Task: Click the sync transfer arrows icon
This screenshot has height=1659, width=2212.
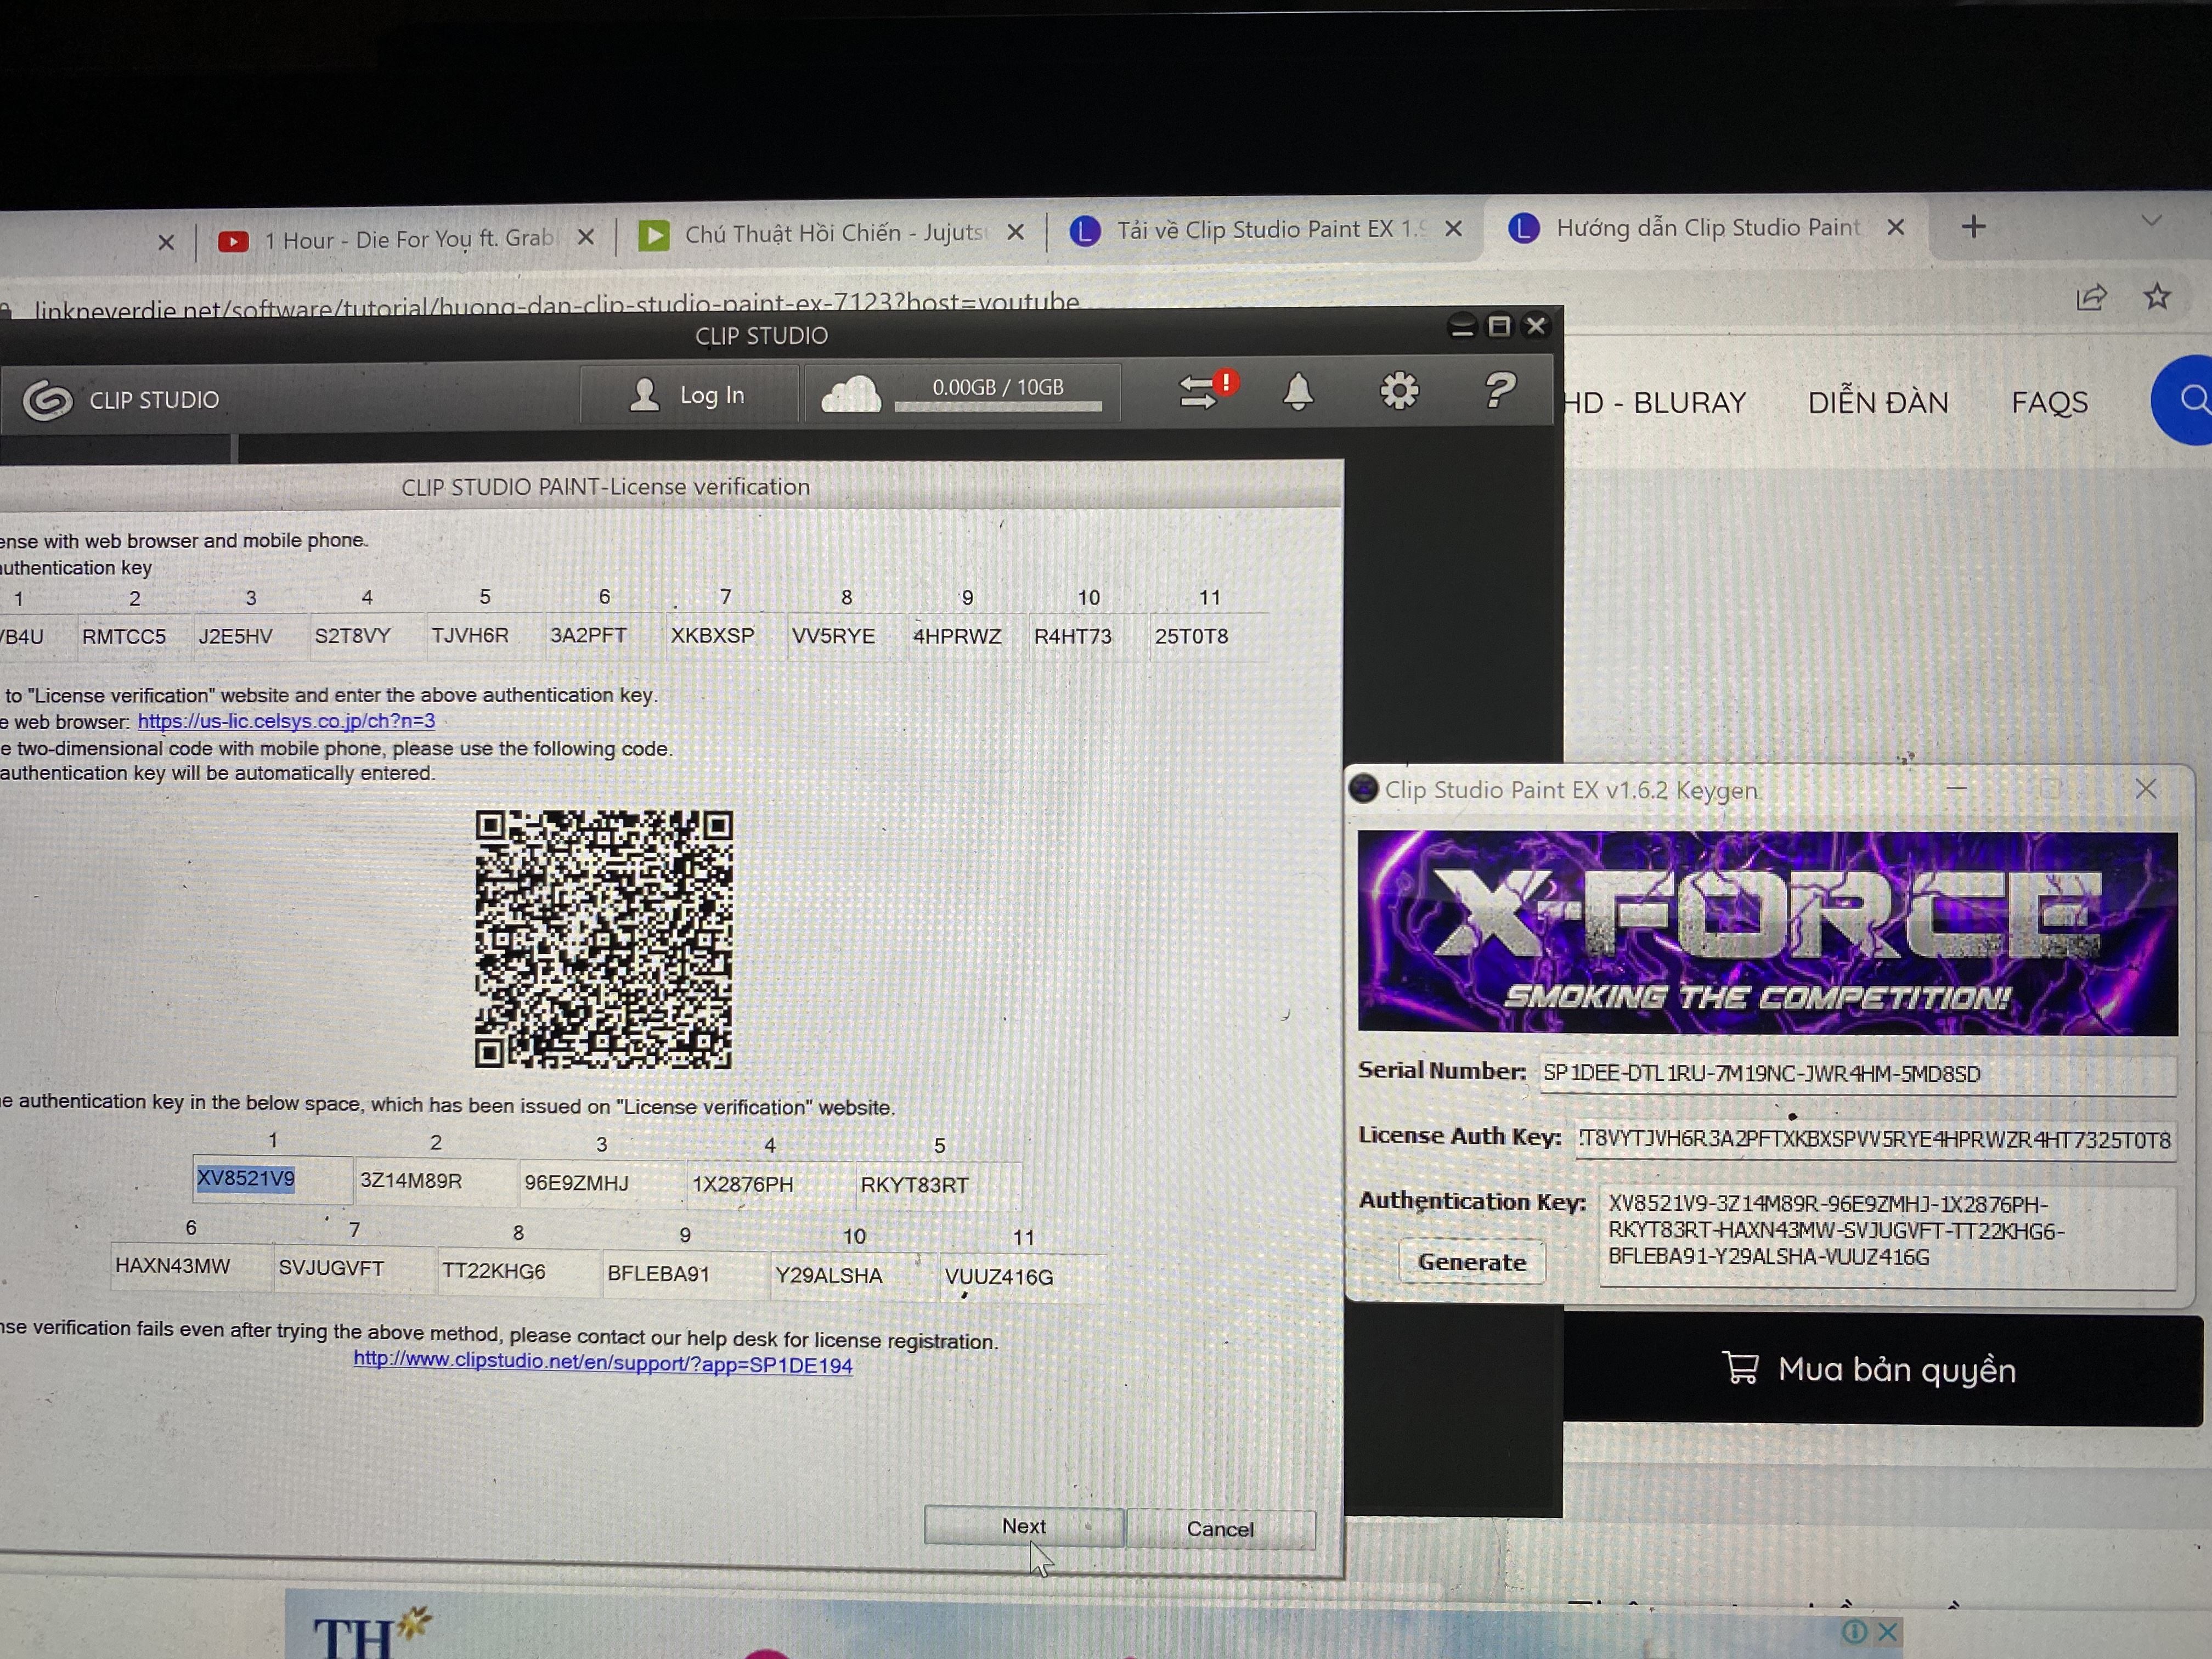Action: 1199,392
